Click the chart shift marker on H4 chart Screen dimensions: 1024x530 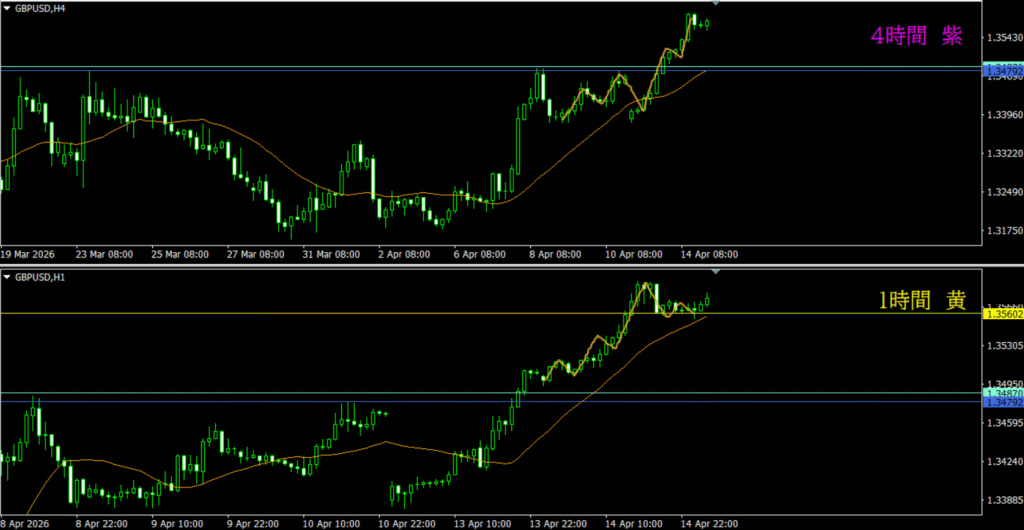point(715,4)
